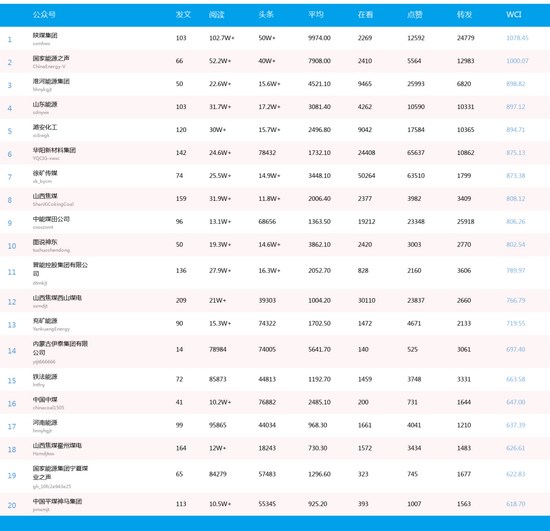
Task: Open the WCI score 806.26 link
Action: point(516,222)
